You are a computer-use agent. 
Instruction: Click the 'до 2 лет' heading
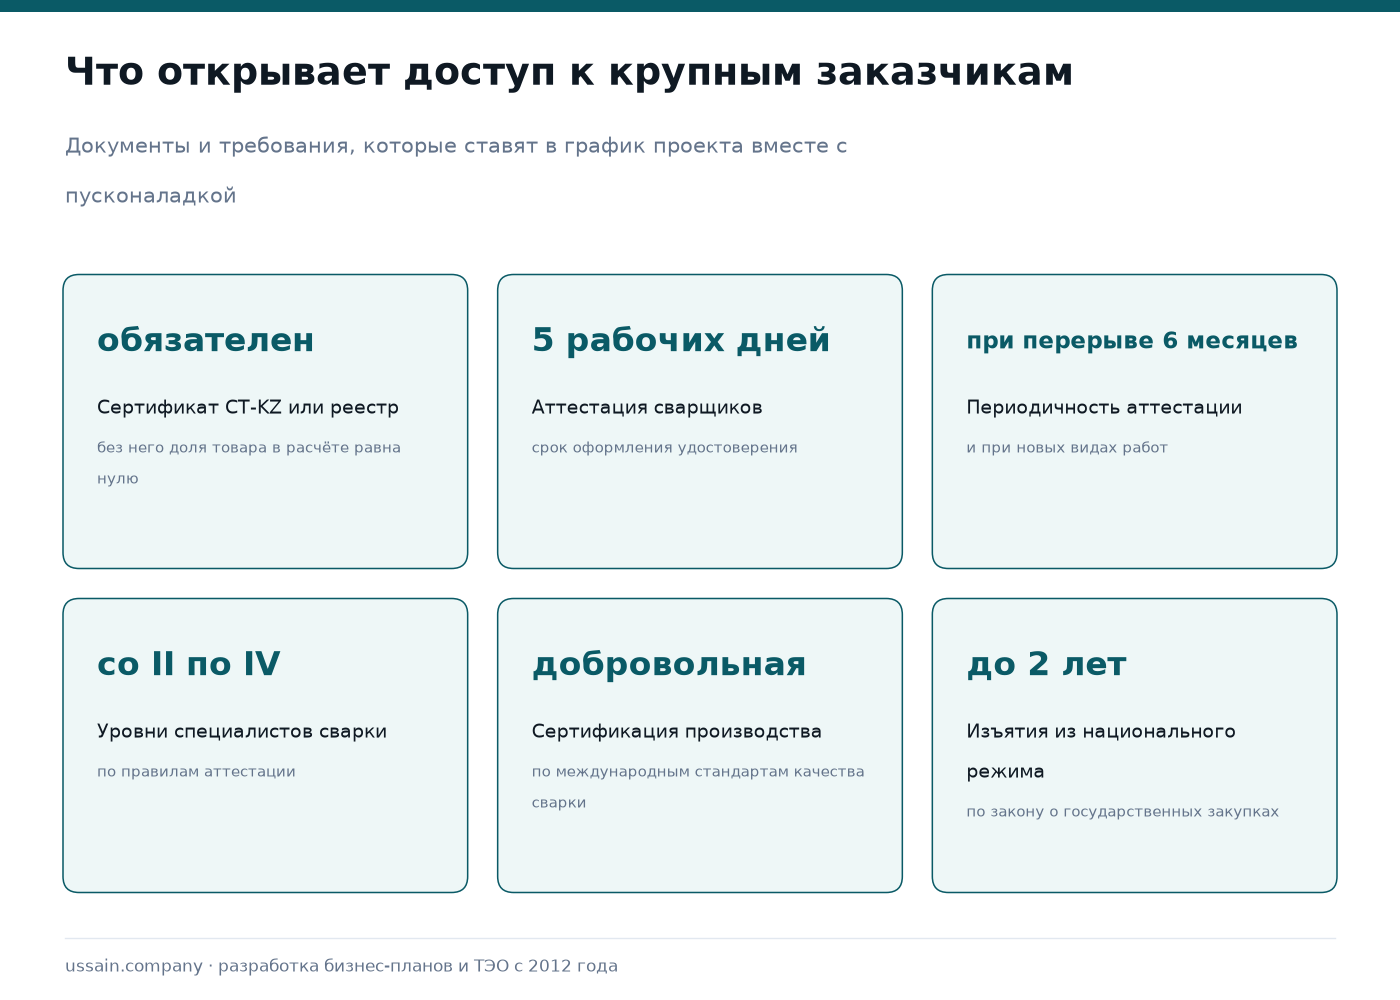click(x=1047, y=665)
